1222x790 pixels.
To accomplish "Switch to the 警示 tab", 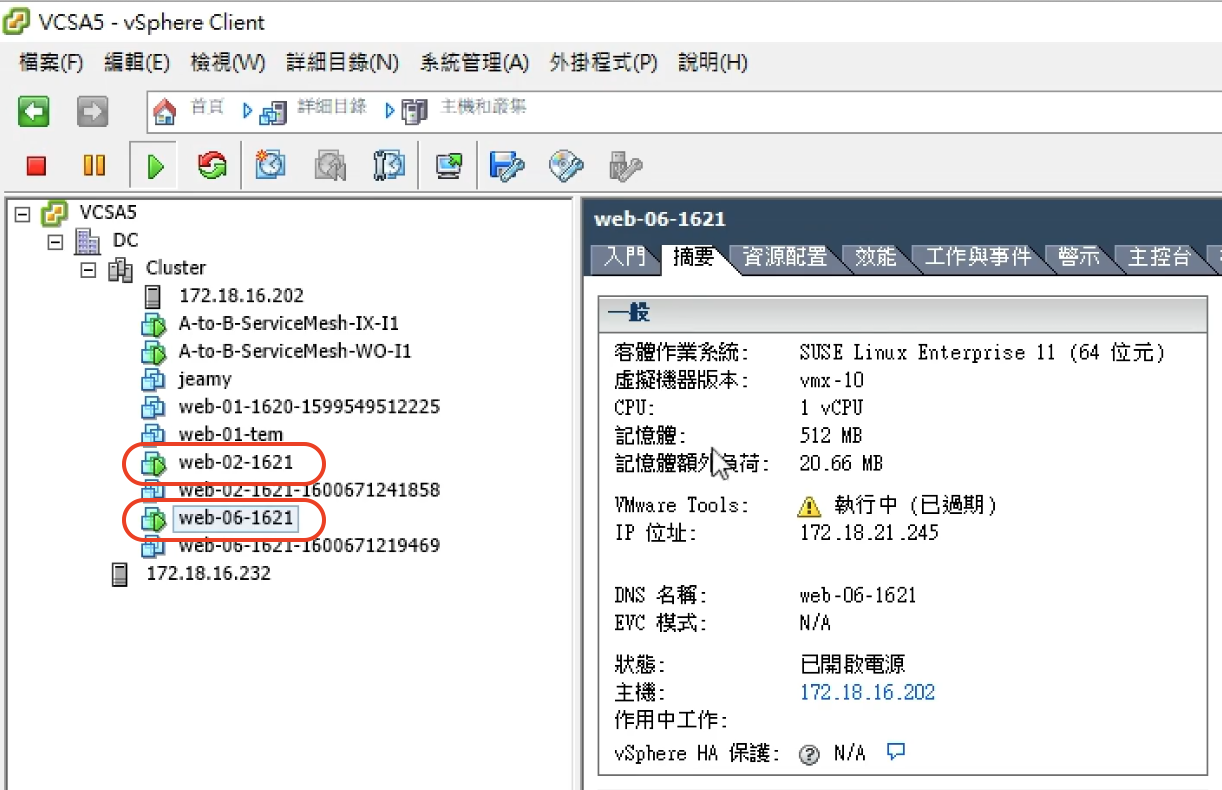I will [1079, 258].
